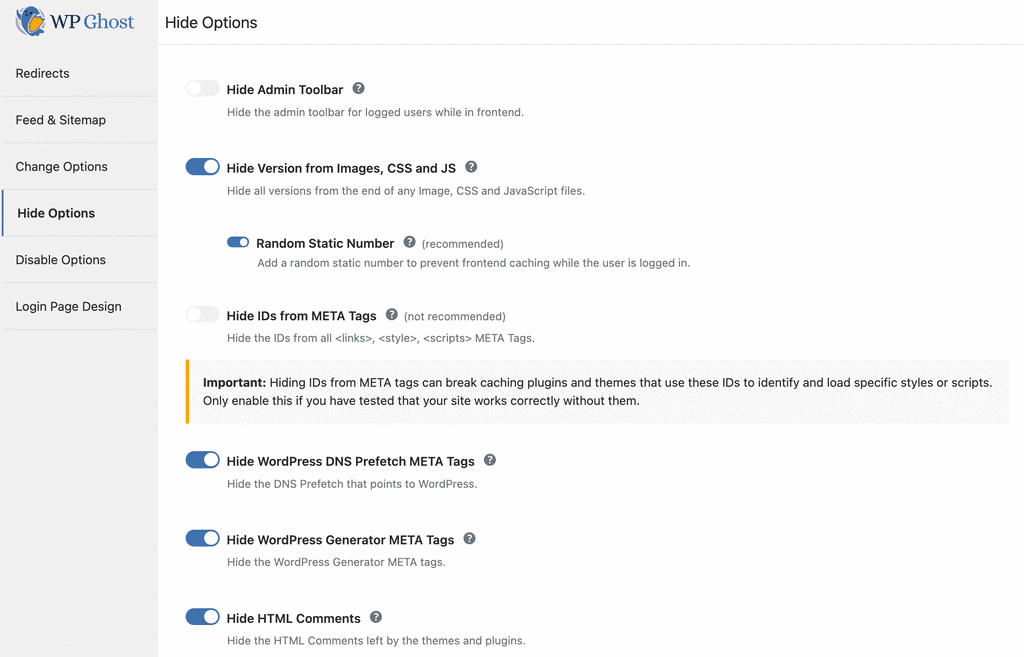Click the Hide HTML Comments help icon

coord(375,617)
